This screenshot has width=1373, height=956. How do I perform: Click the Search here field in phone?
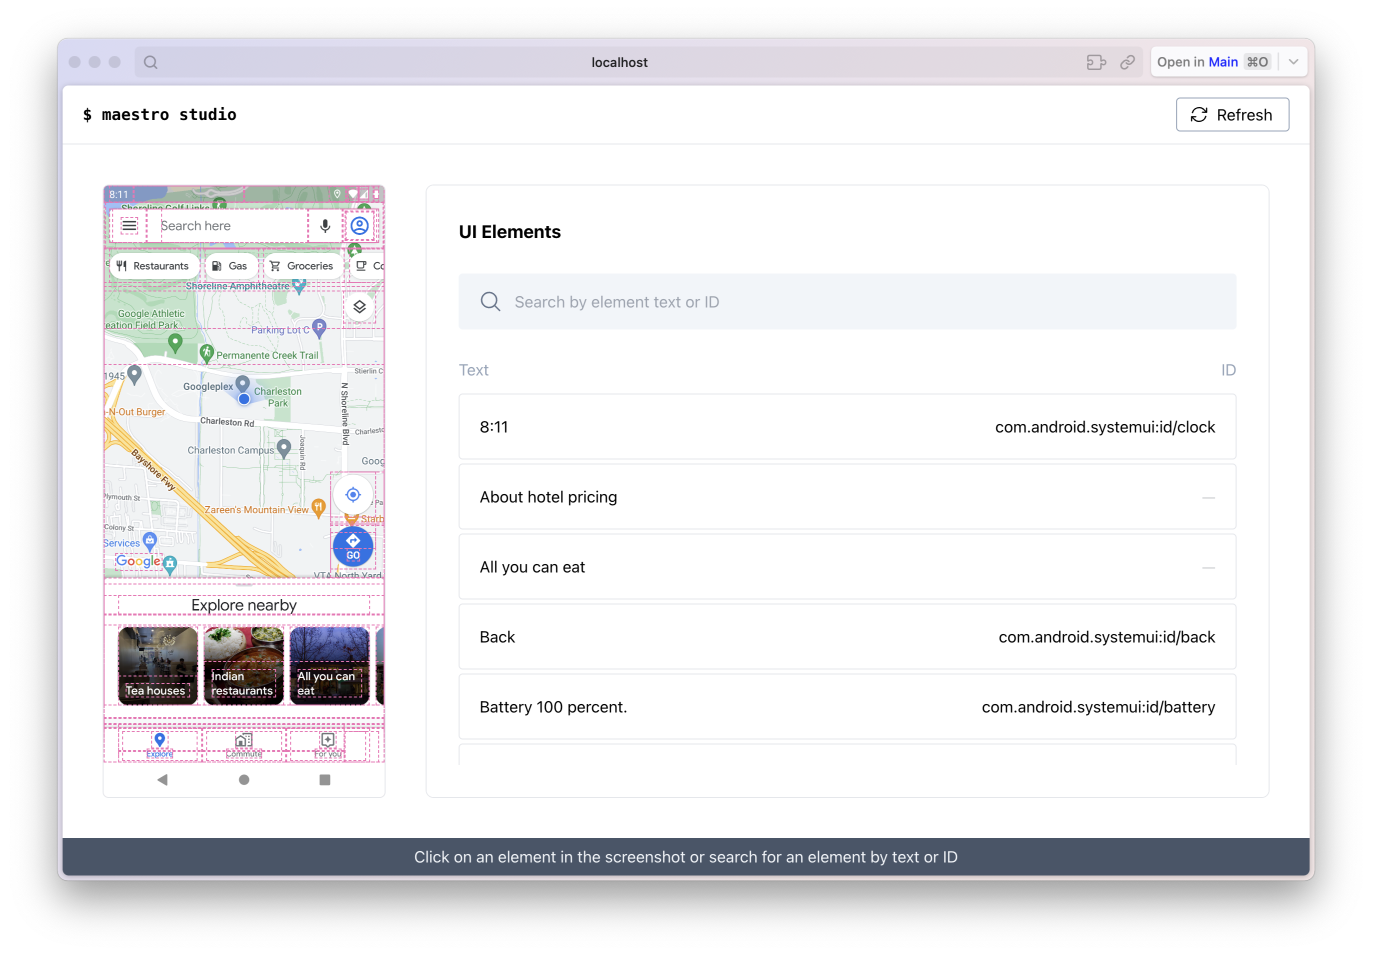(x=233, y=226)
